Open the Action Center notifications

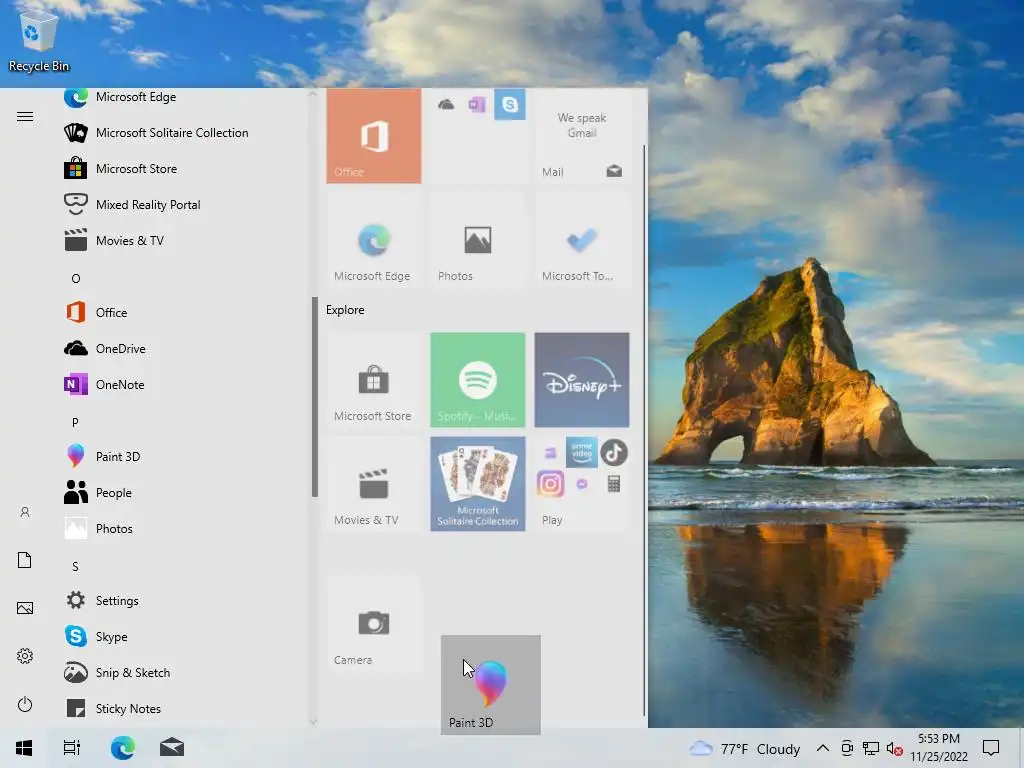(991, 748)
